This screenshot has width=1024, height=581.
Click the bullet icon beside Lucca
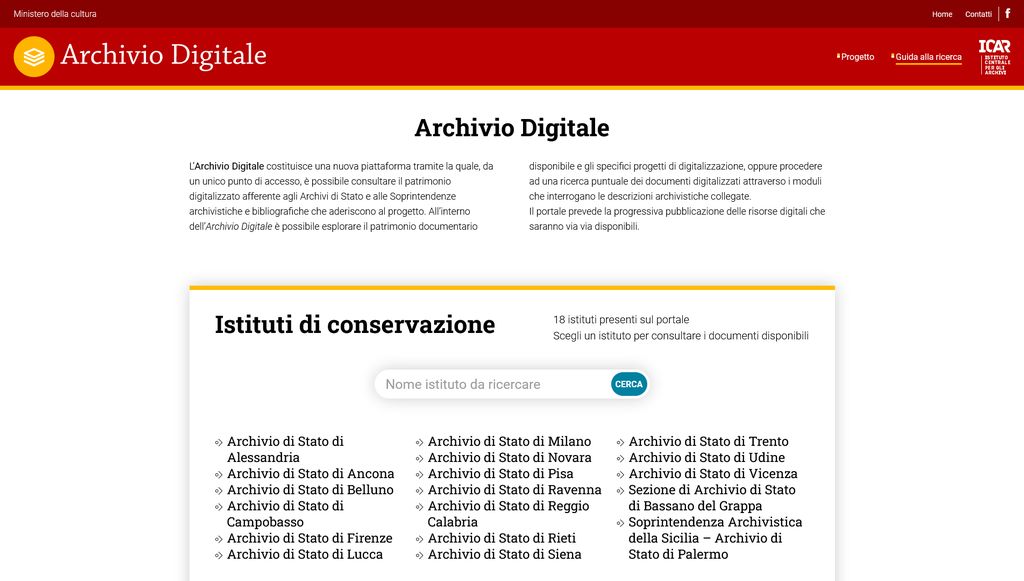[x=219, y=556]
